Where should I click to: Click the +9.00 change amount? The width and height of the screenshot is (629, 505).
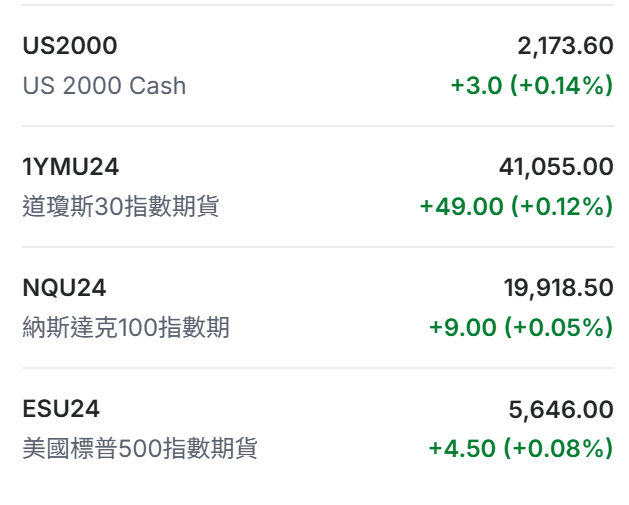click(x=465, y=328)
